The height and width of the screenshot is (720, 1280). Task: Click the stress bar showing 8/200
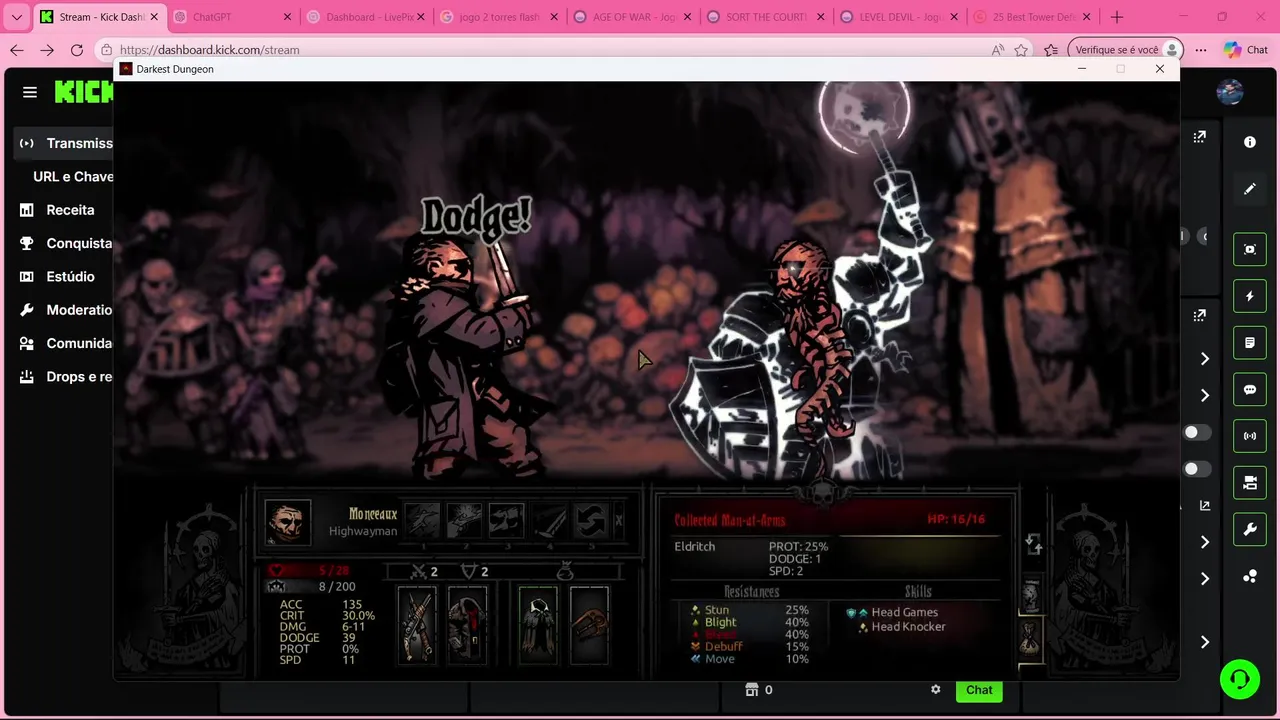(310, 587)
